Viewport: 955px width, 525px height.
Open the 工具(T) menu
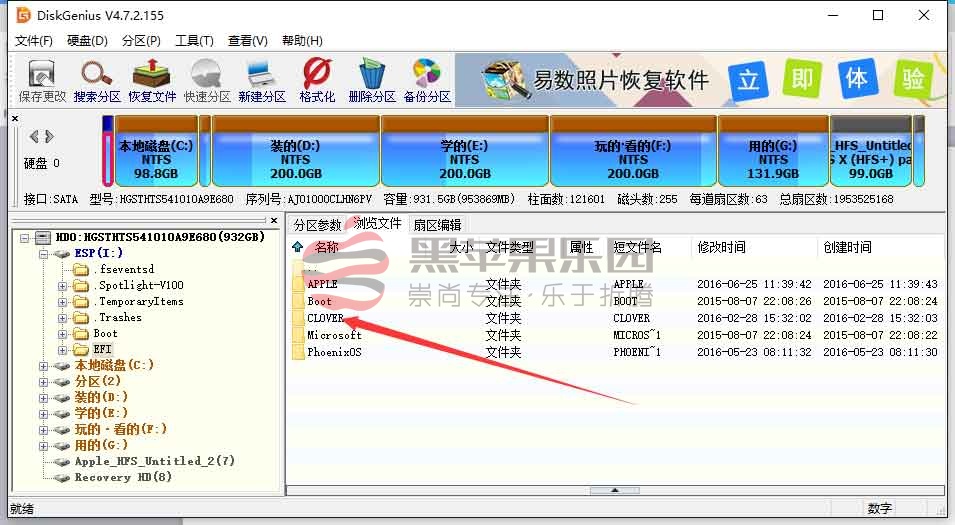click(x=194, y=41)
